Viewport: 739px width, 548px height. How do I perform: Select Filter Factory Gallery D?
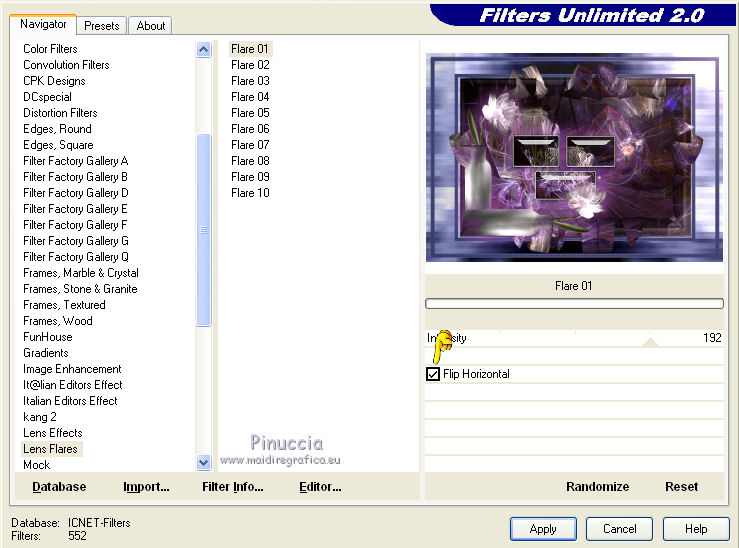[x=75, y=193]
